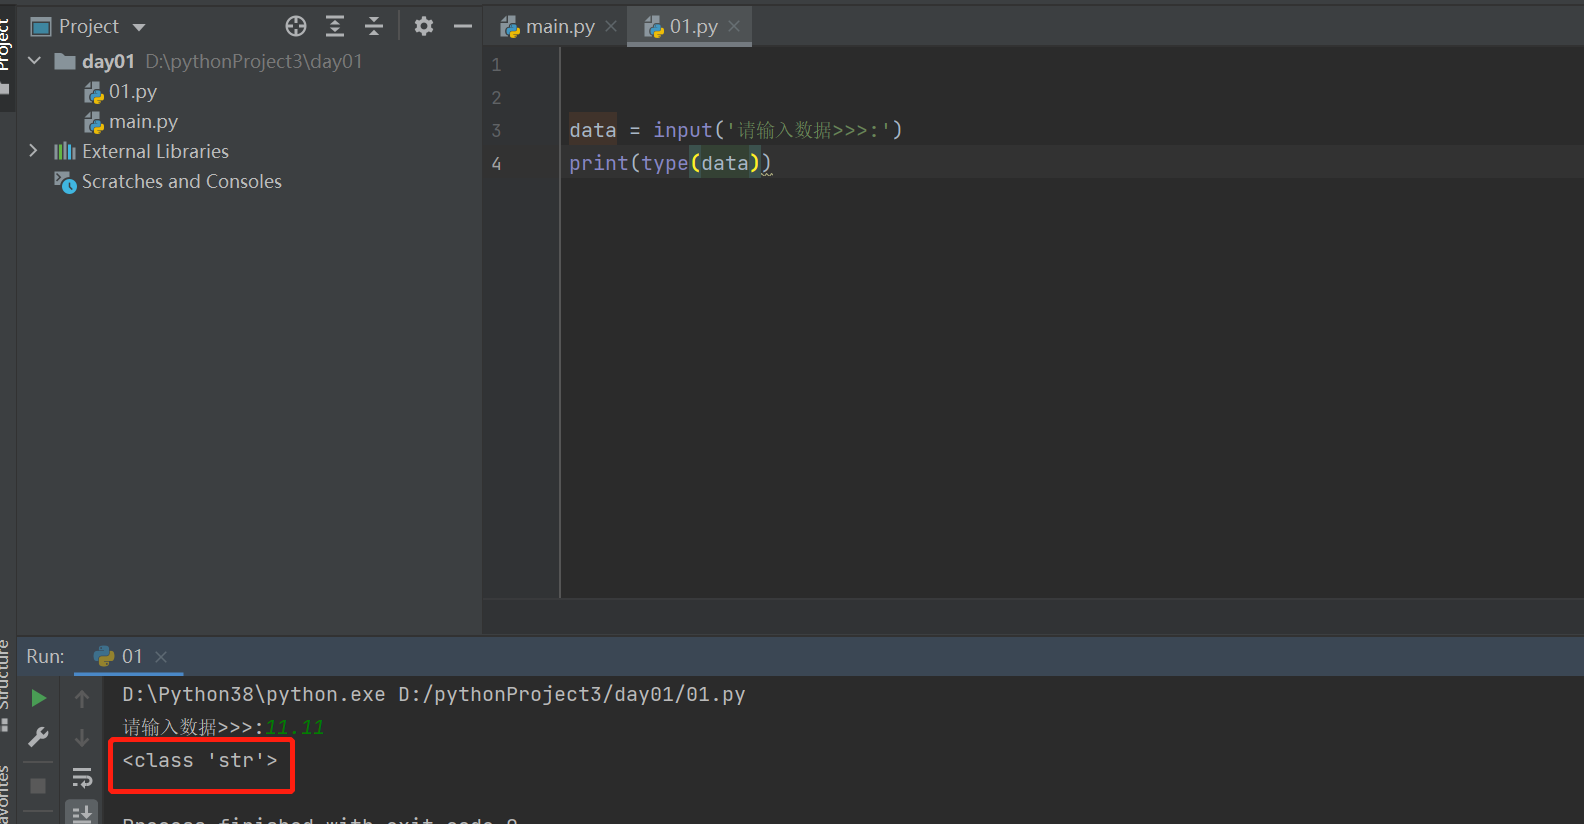
Task: Open Project vertical side tab
Action: click(5, 45)
